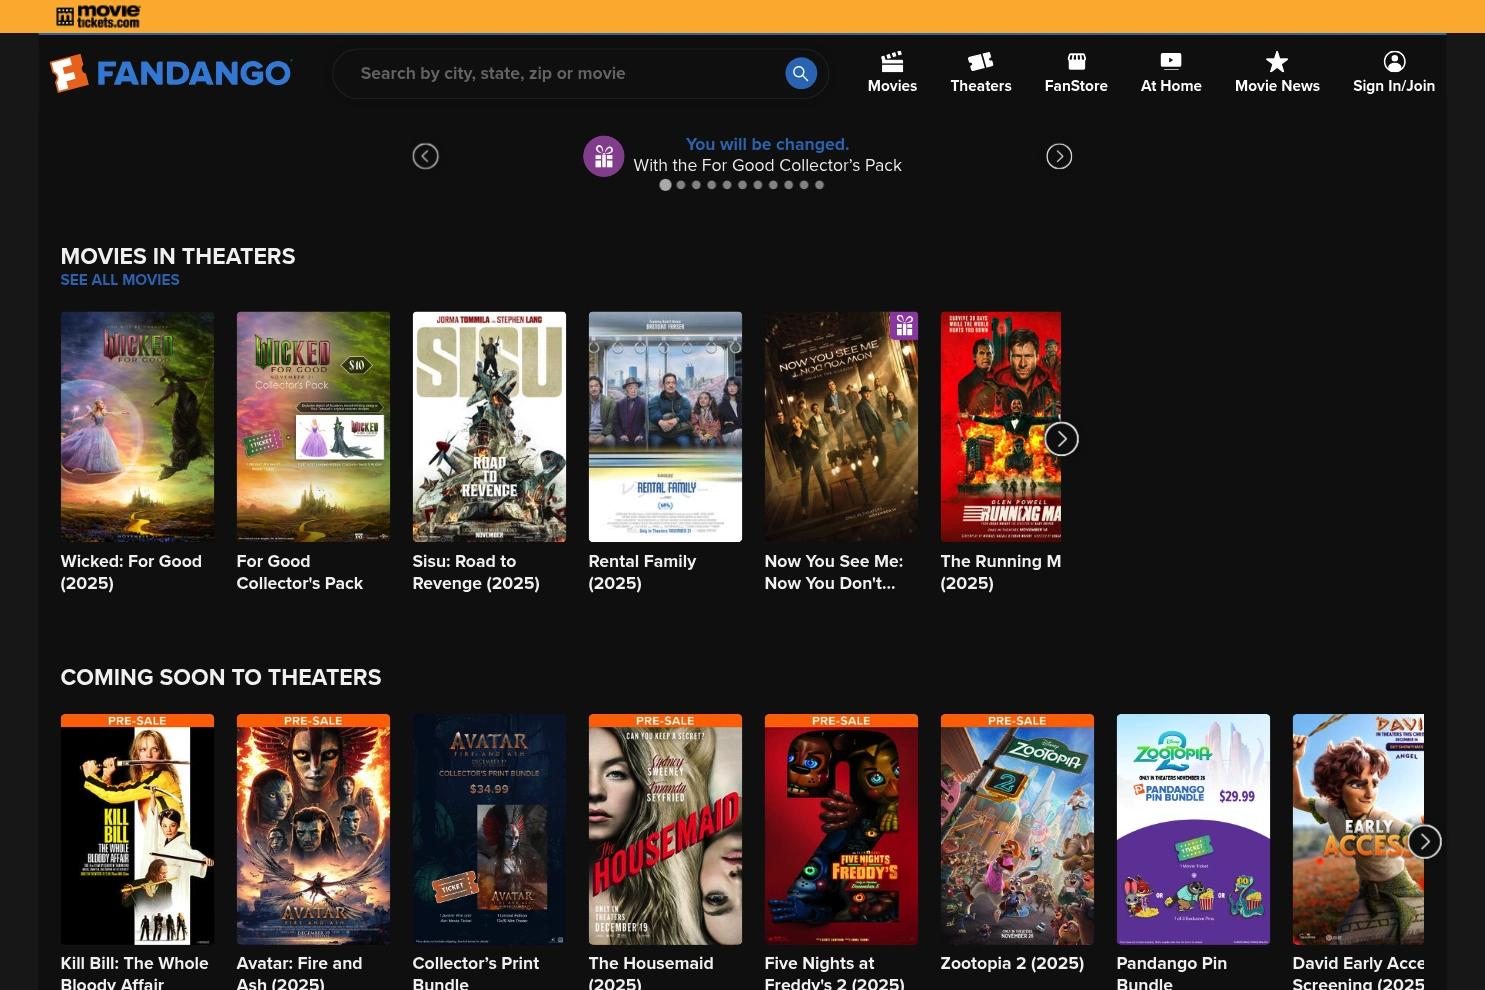1485x990 pixels.
Task: Open the Pandango Pin Bundle poster
Action: (x=1193, y=829)
